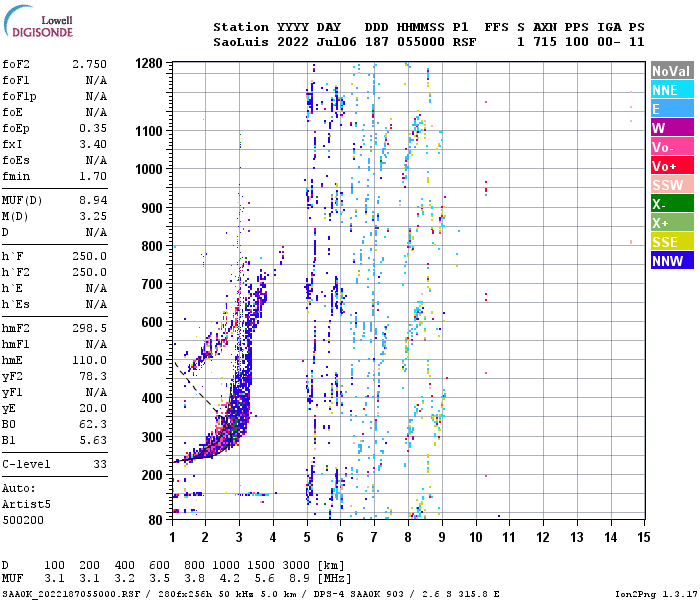The image size is (700, 600).
Task: Click the 500200 version number
Action: tap(23, 520)
